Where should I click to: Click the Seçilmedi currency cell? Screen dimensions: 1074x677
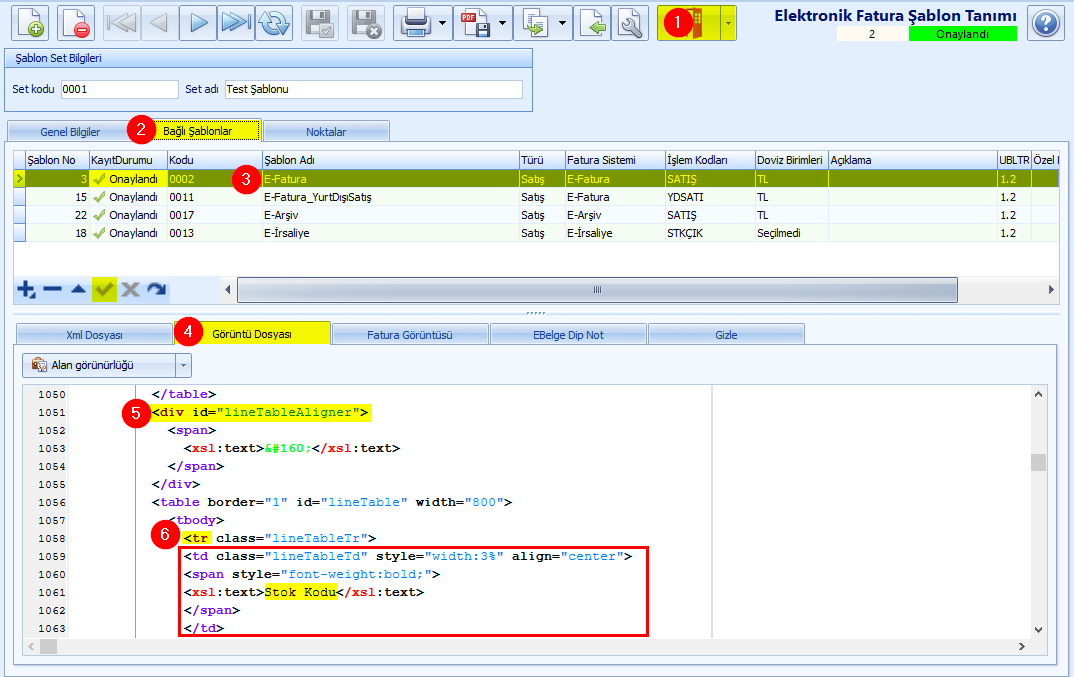point(791,233)
